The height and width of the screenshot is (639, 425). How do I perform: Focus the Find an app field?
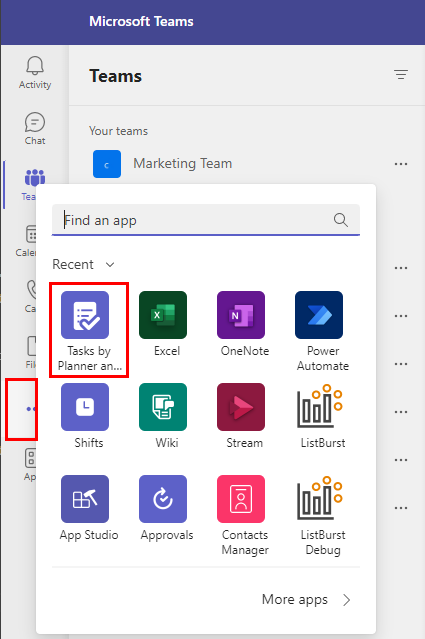pyautogui.click(x=206, y=220)
